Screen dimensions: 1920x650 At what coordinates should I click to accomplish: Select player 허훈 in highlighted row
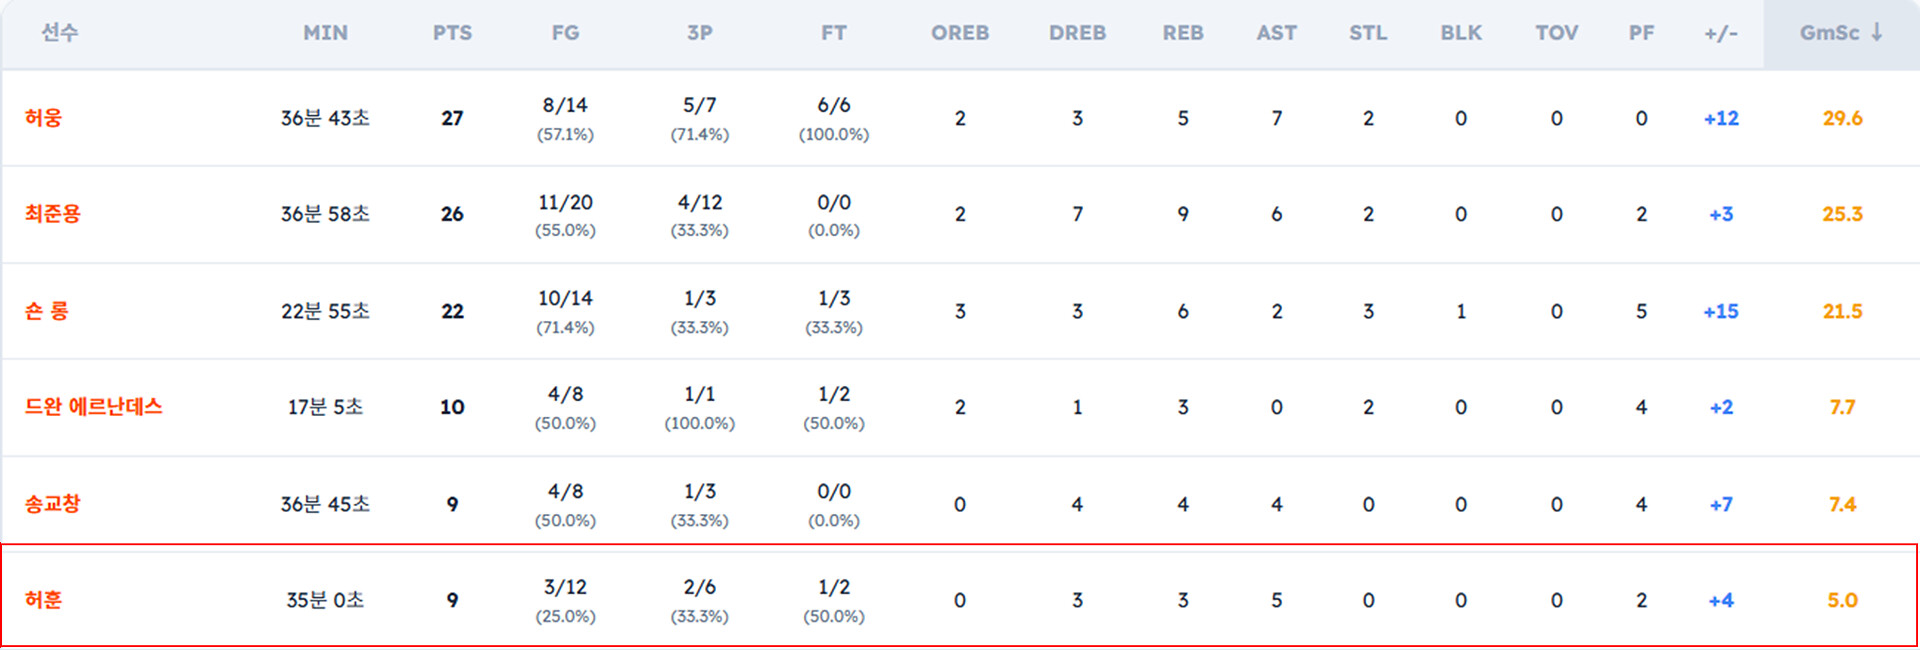click(x=43, y=600)
